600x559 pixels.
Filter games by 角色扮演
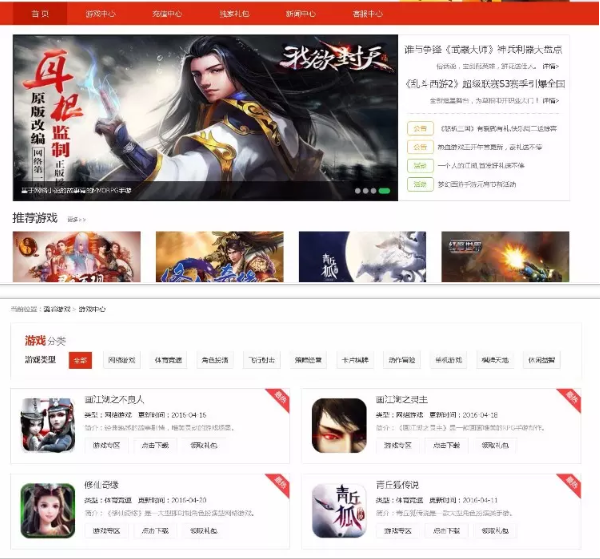click(215, 360)
